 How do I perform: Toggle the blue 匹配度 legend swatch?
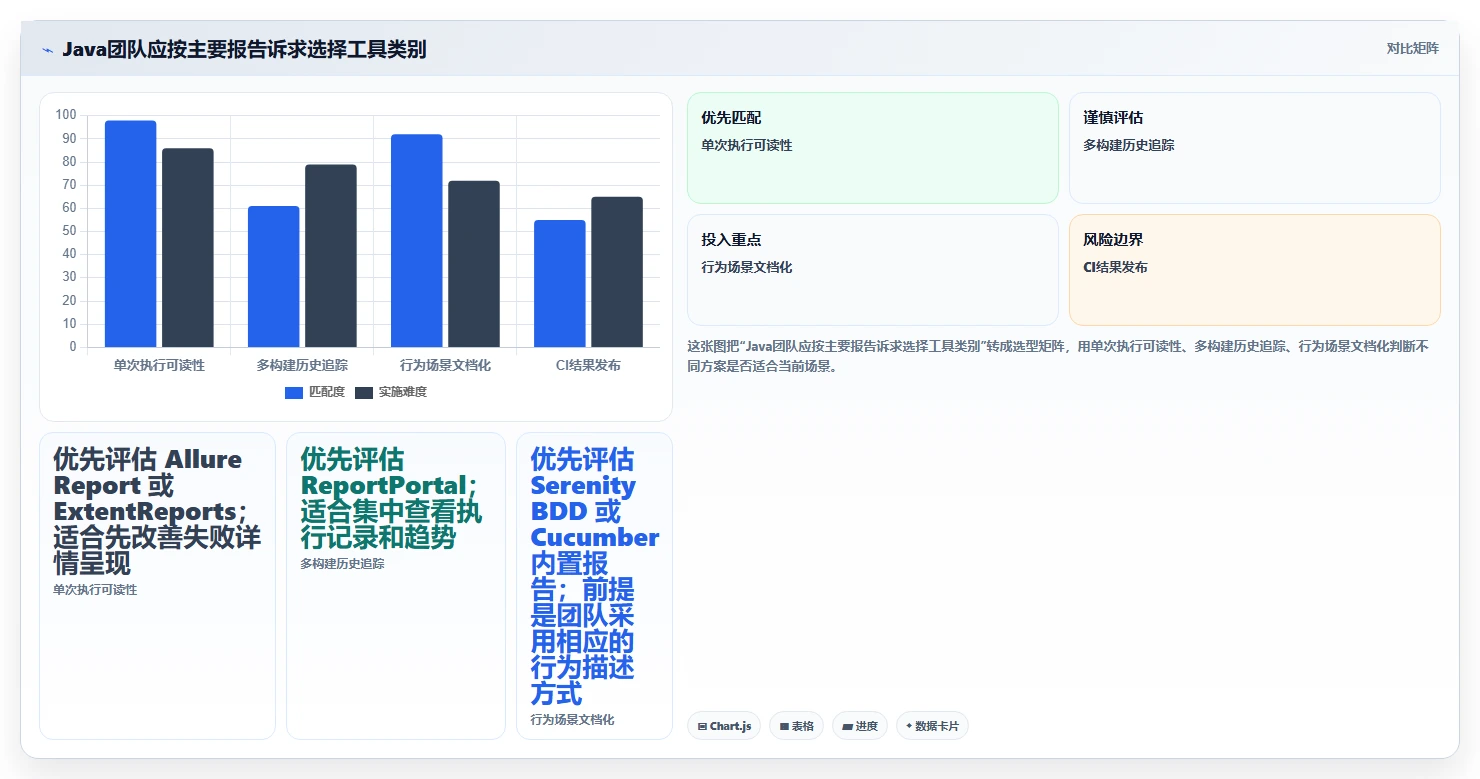click(x=294, y=392)
